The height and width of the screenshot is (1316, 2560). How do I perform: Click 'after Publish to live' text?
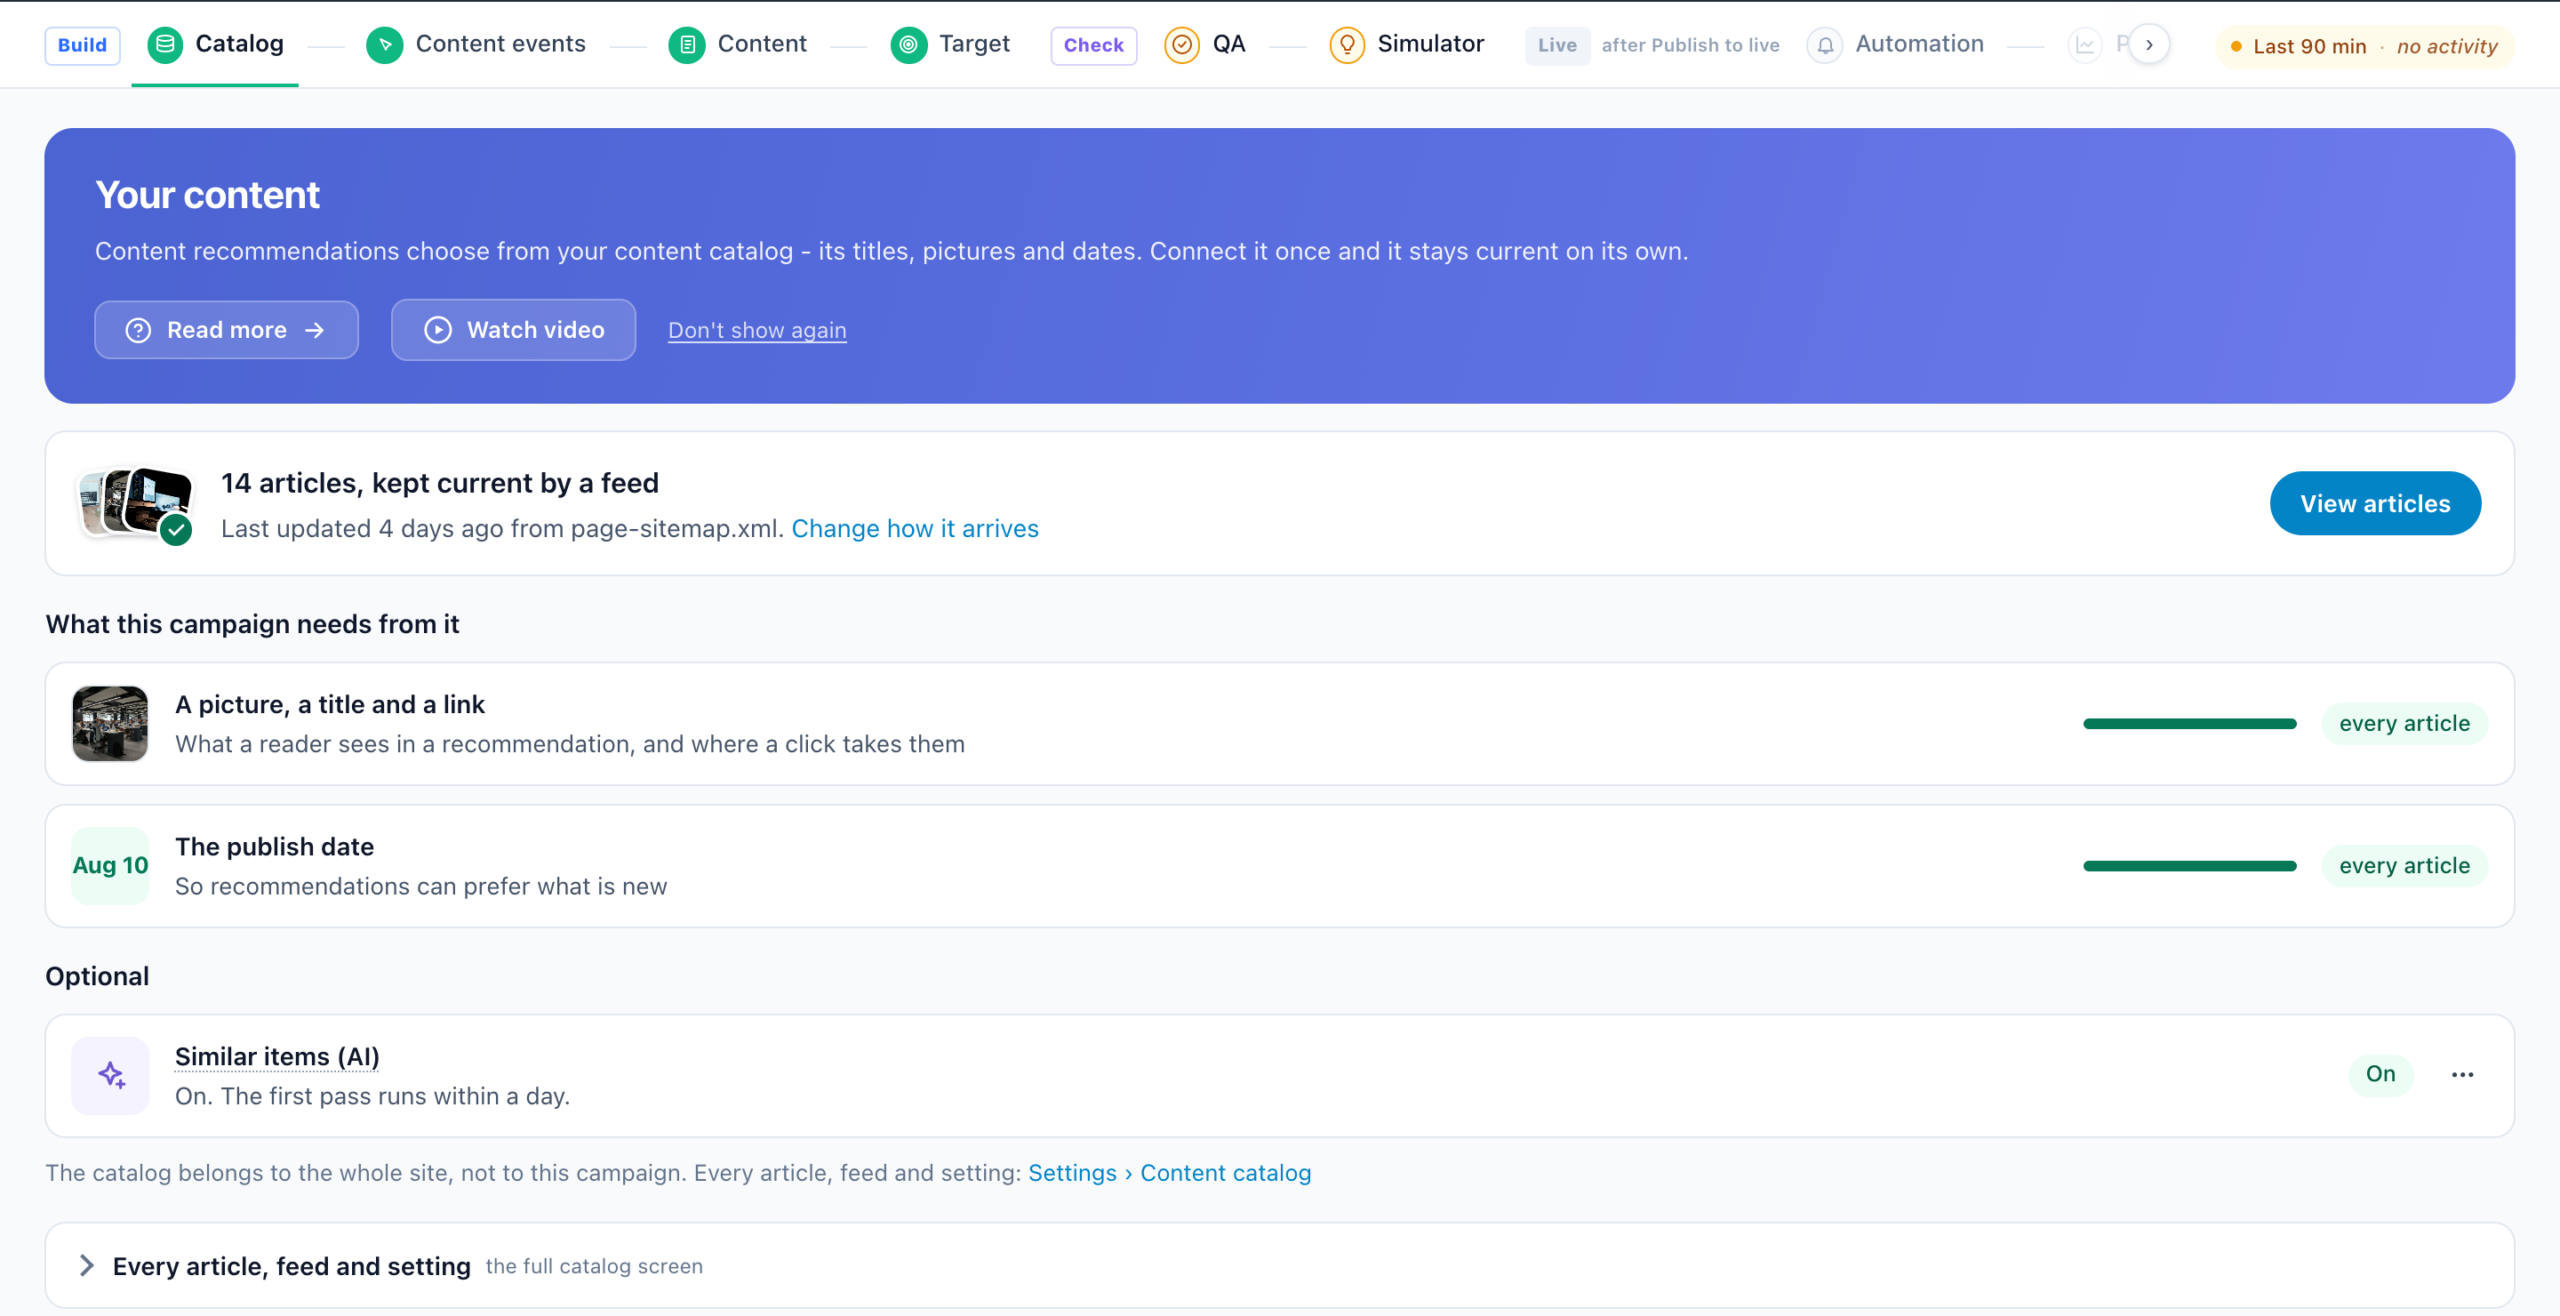(x=1690, y=45)
